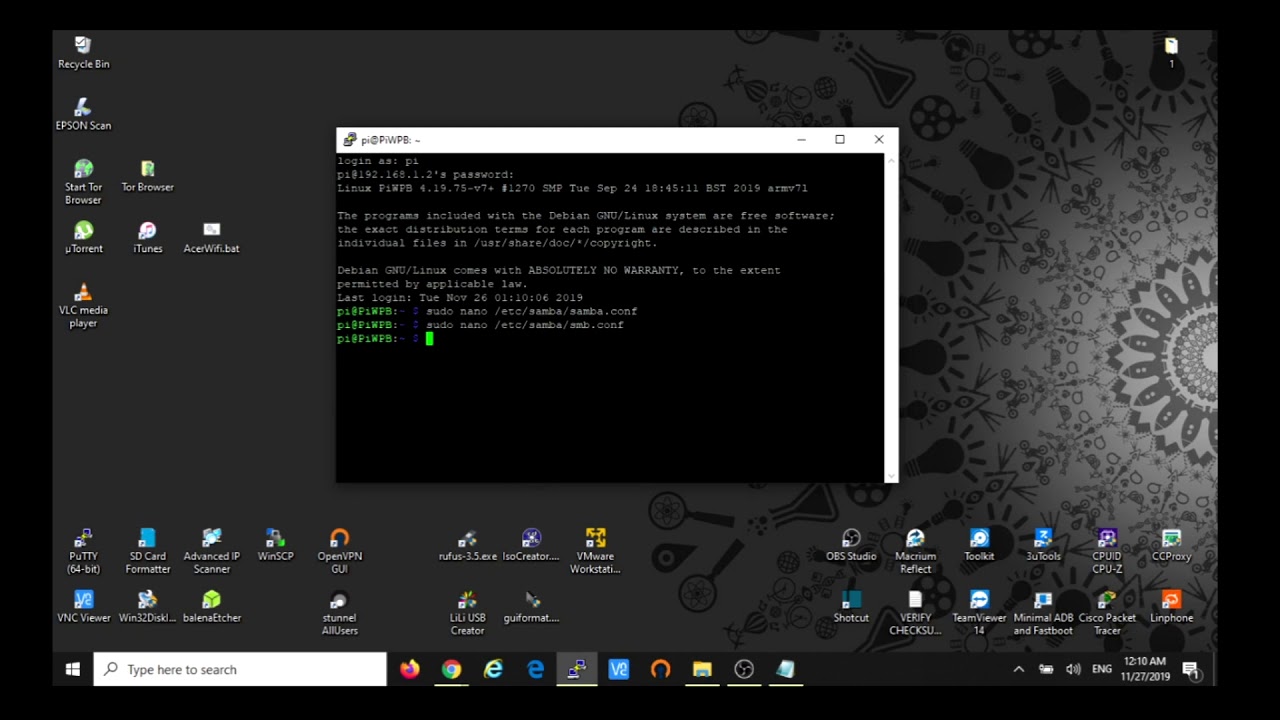Show hidden system tray icons
The image size is (1280, 720).
tap(1019, 669)
